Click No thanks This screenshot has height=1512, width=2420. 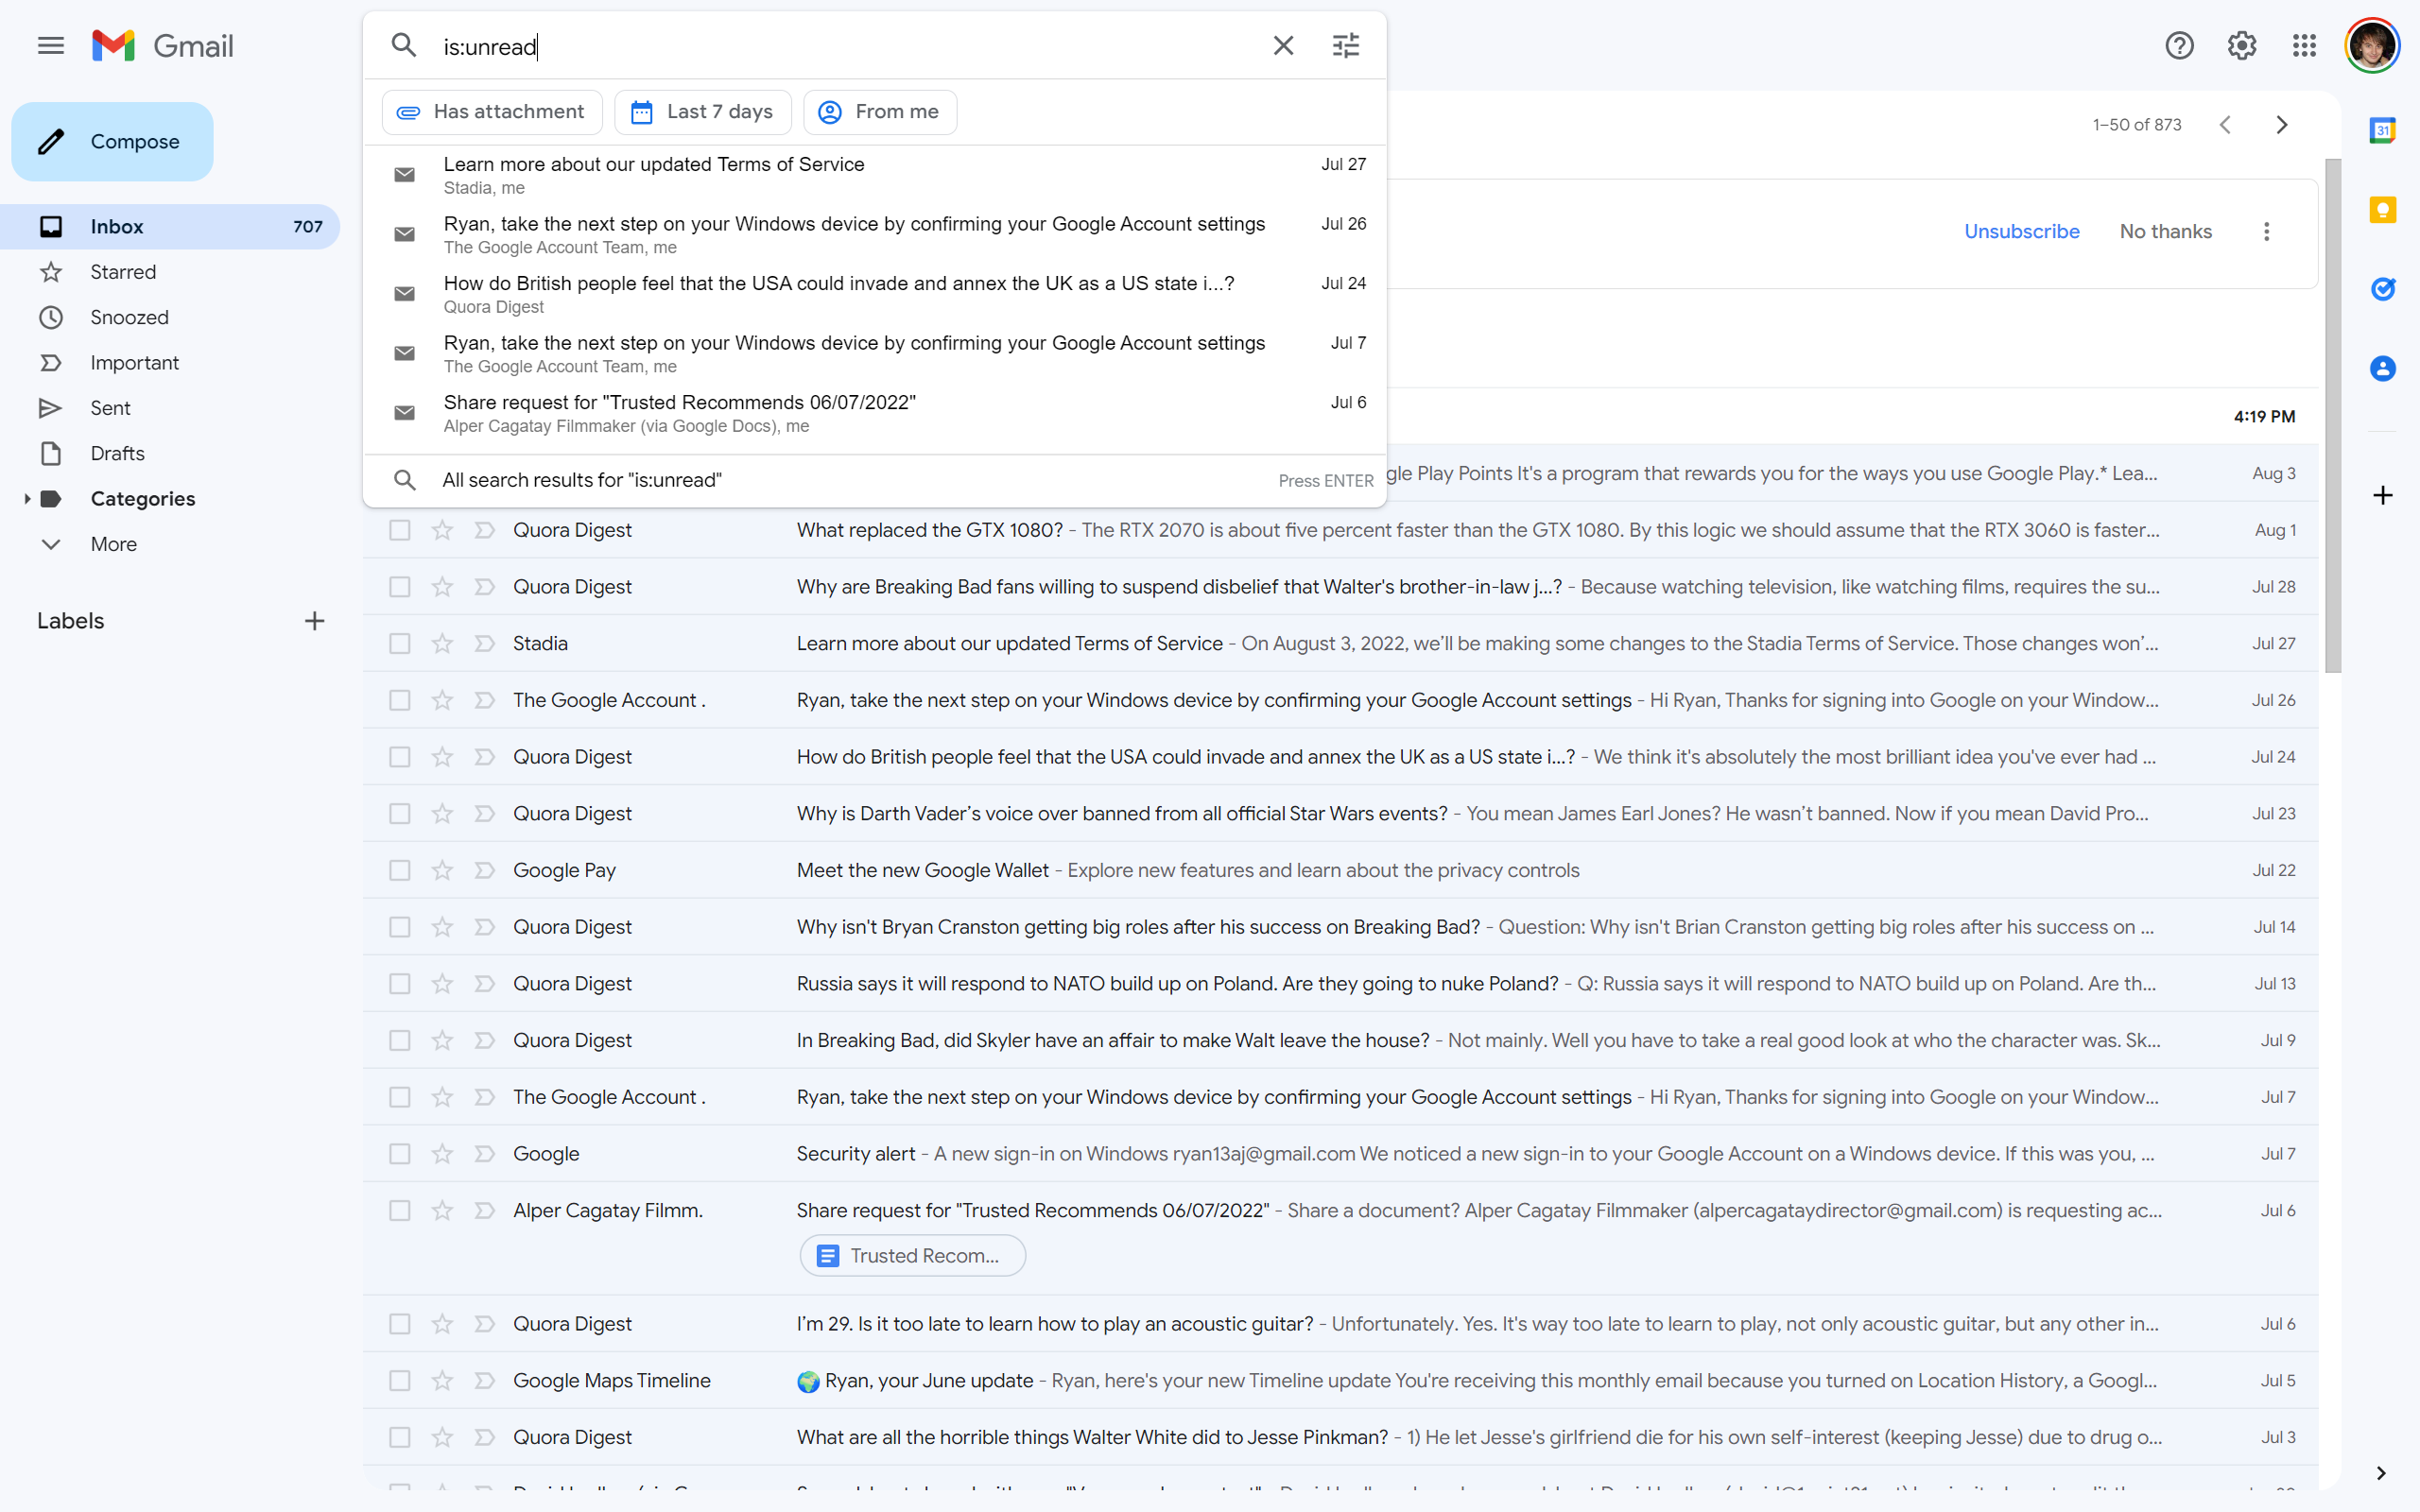click(x=2165, y=232)
